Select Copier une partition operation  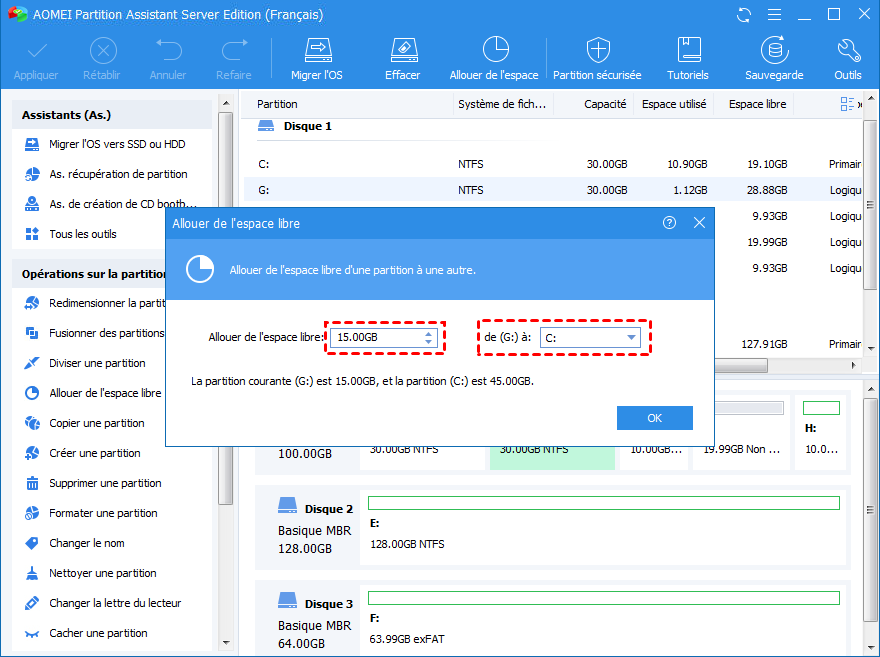click(85, 423)
